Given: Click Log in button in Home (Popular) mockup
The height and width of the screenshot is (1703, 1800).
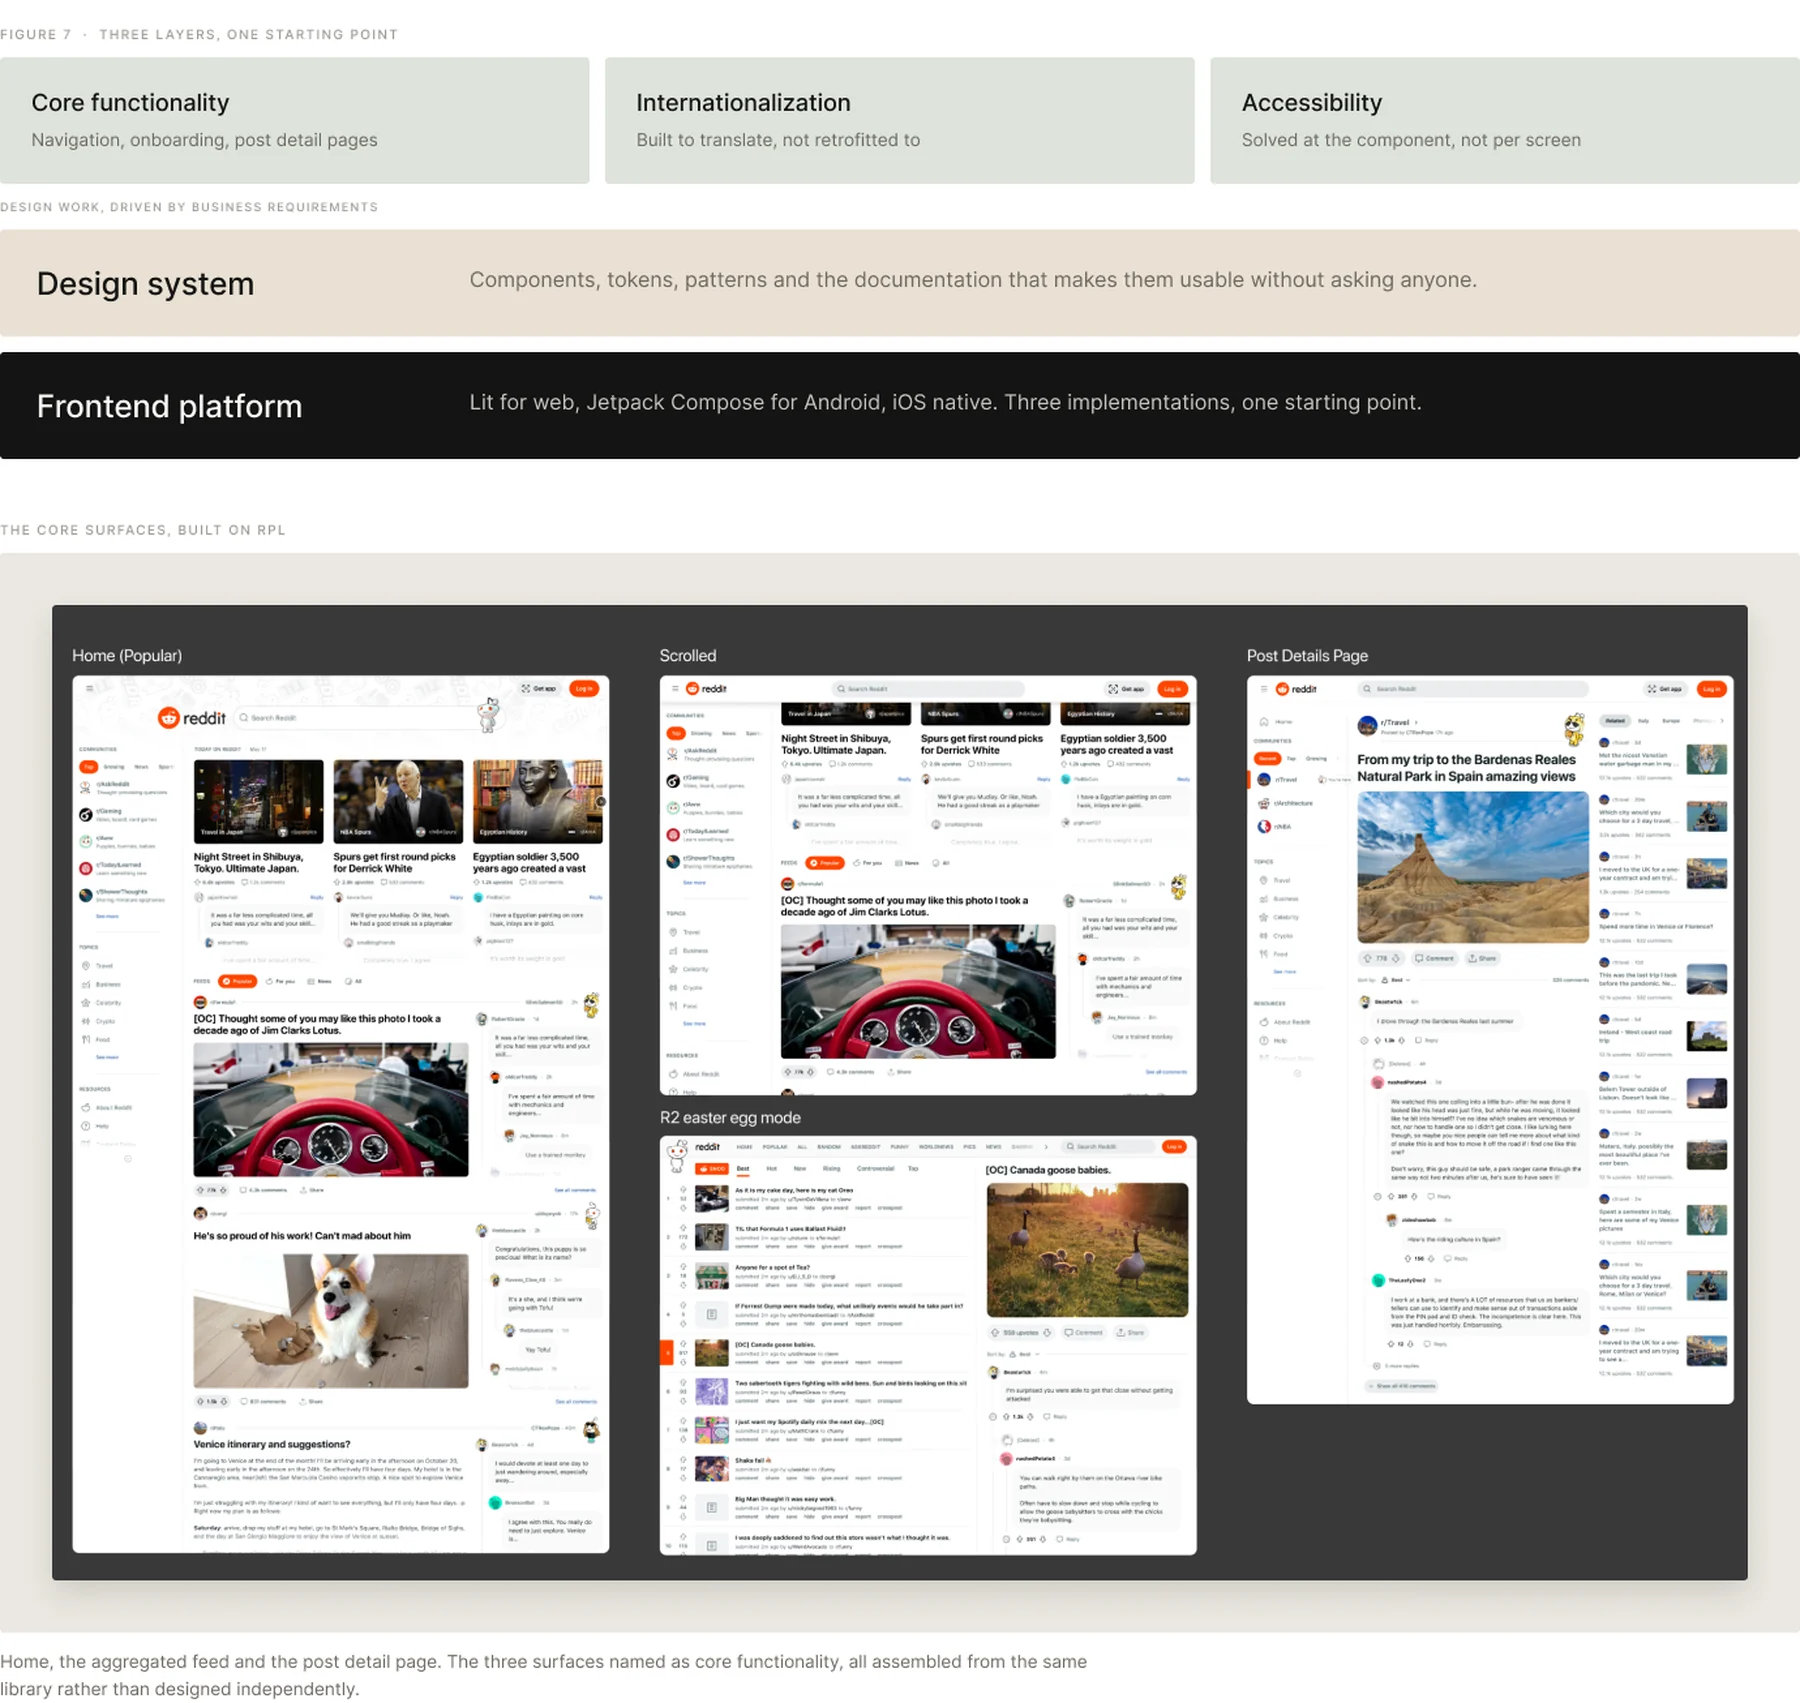Looking at the screenshot, I should click(x=584, y=688).
